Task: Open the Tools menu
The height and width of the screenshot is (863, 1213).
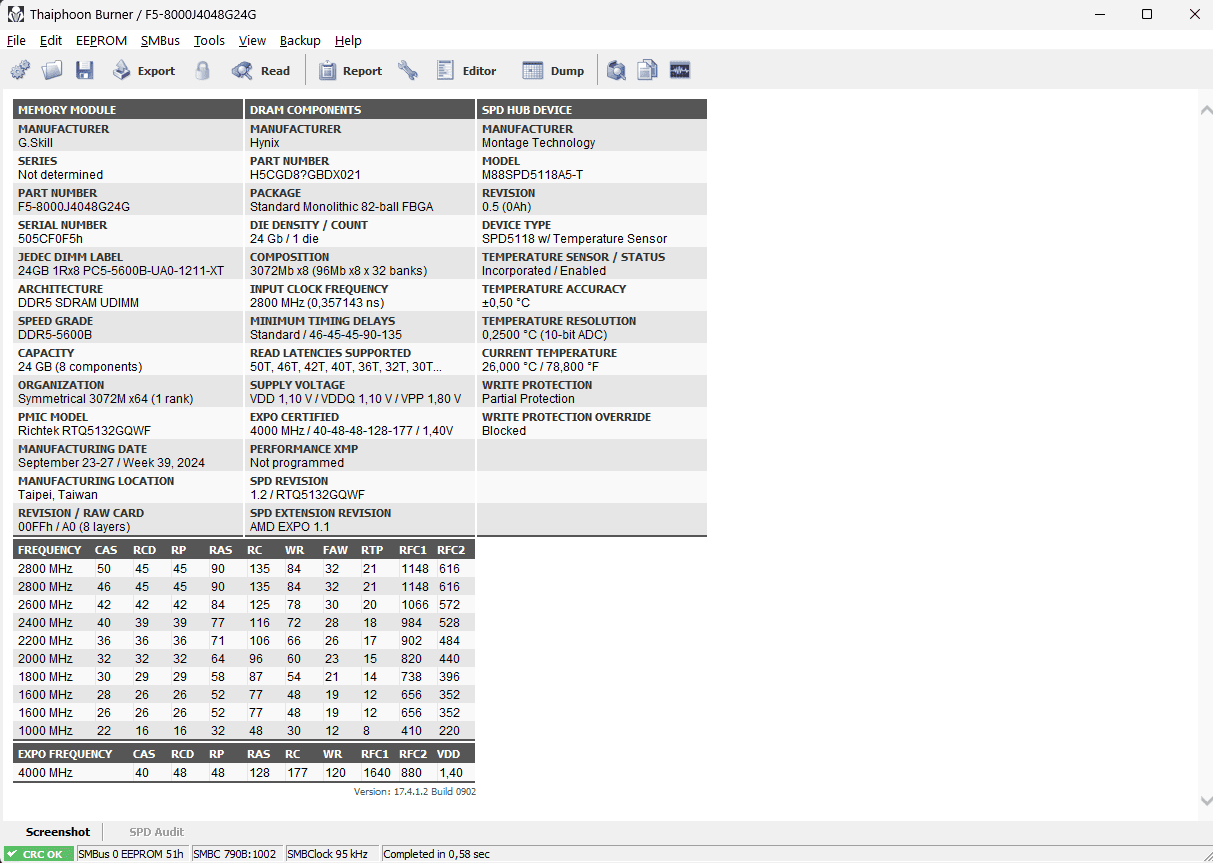Action: (209, 41)
